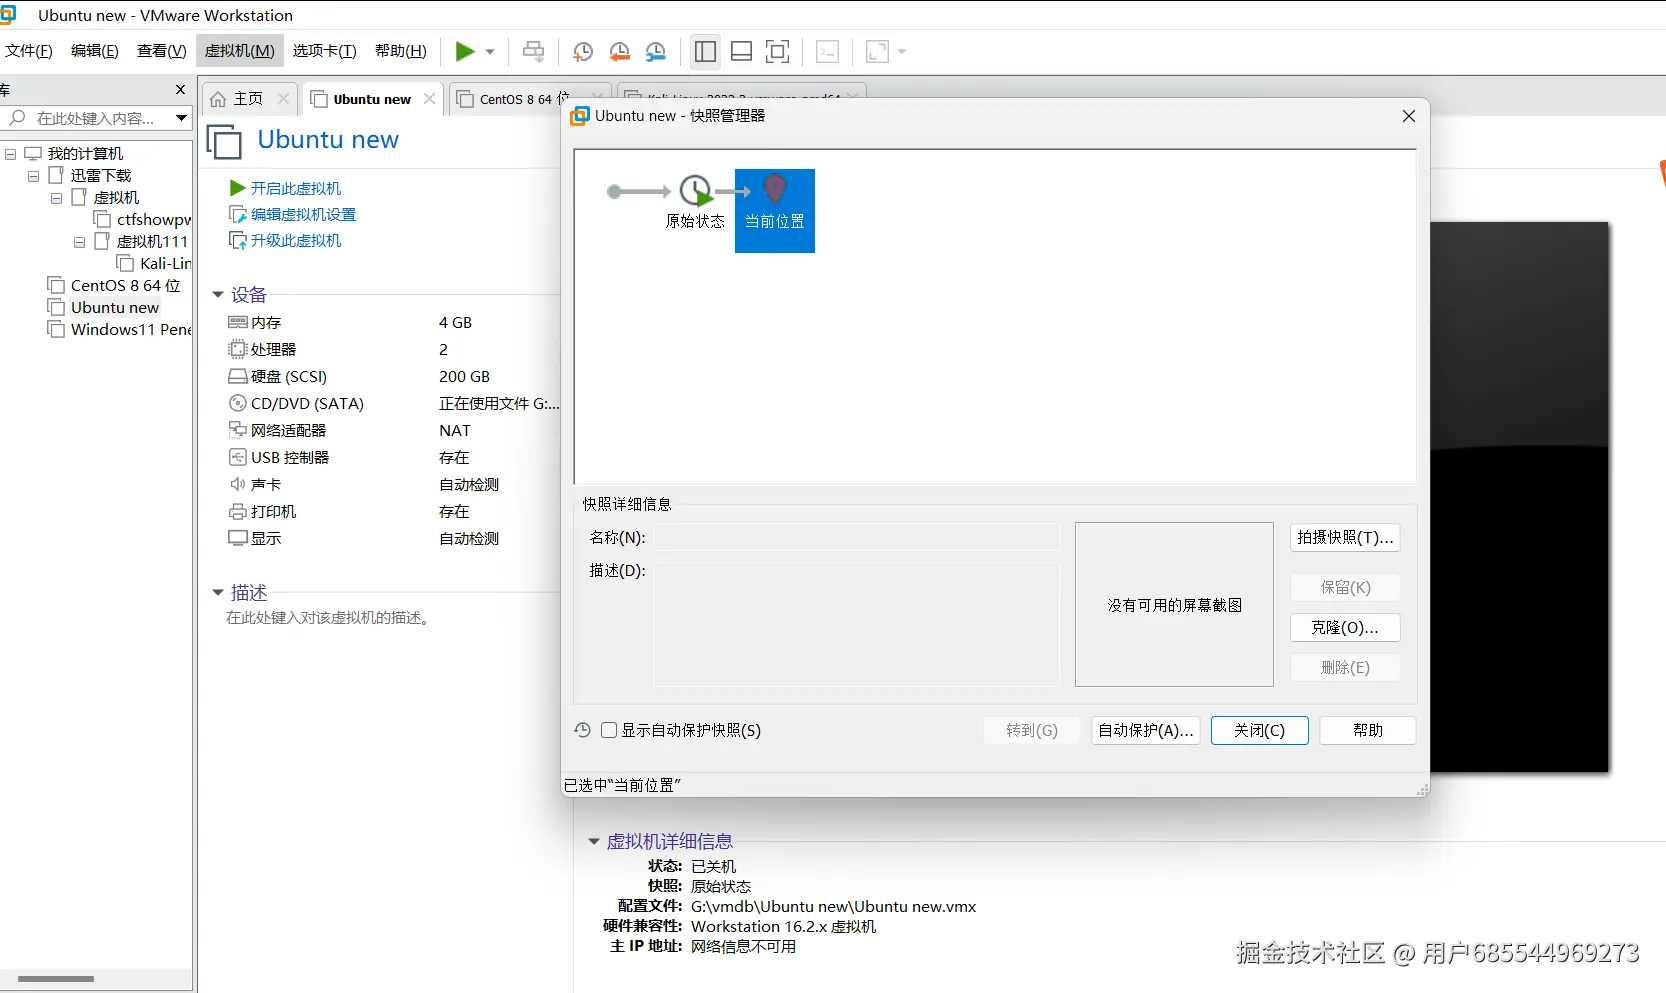
Task: Click the revert to snapshot toolbar icon
Action: click(x=620, y=52)
